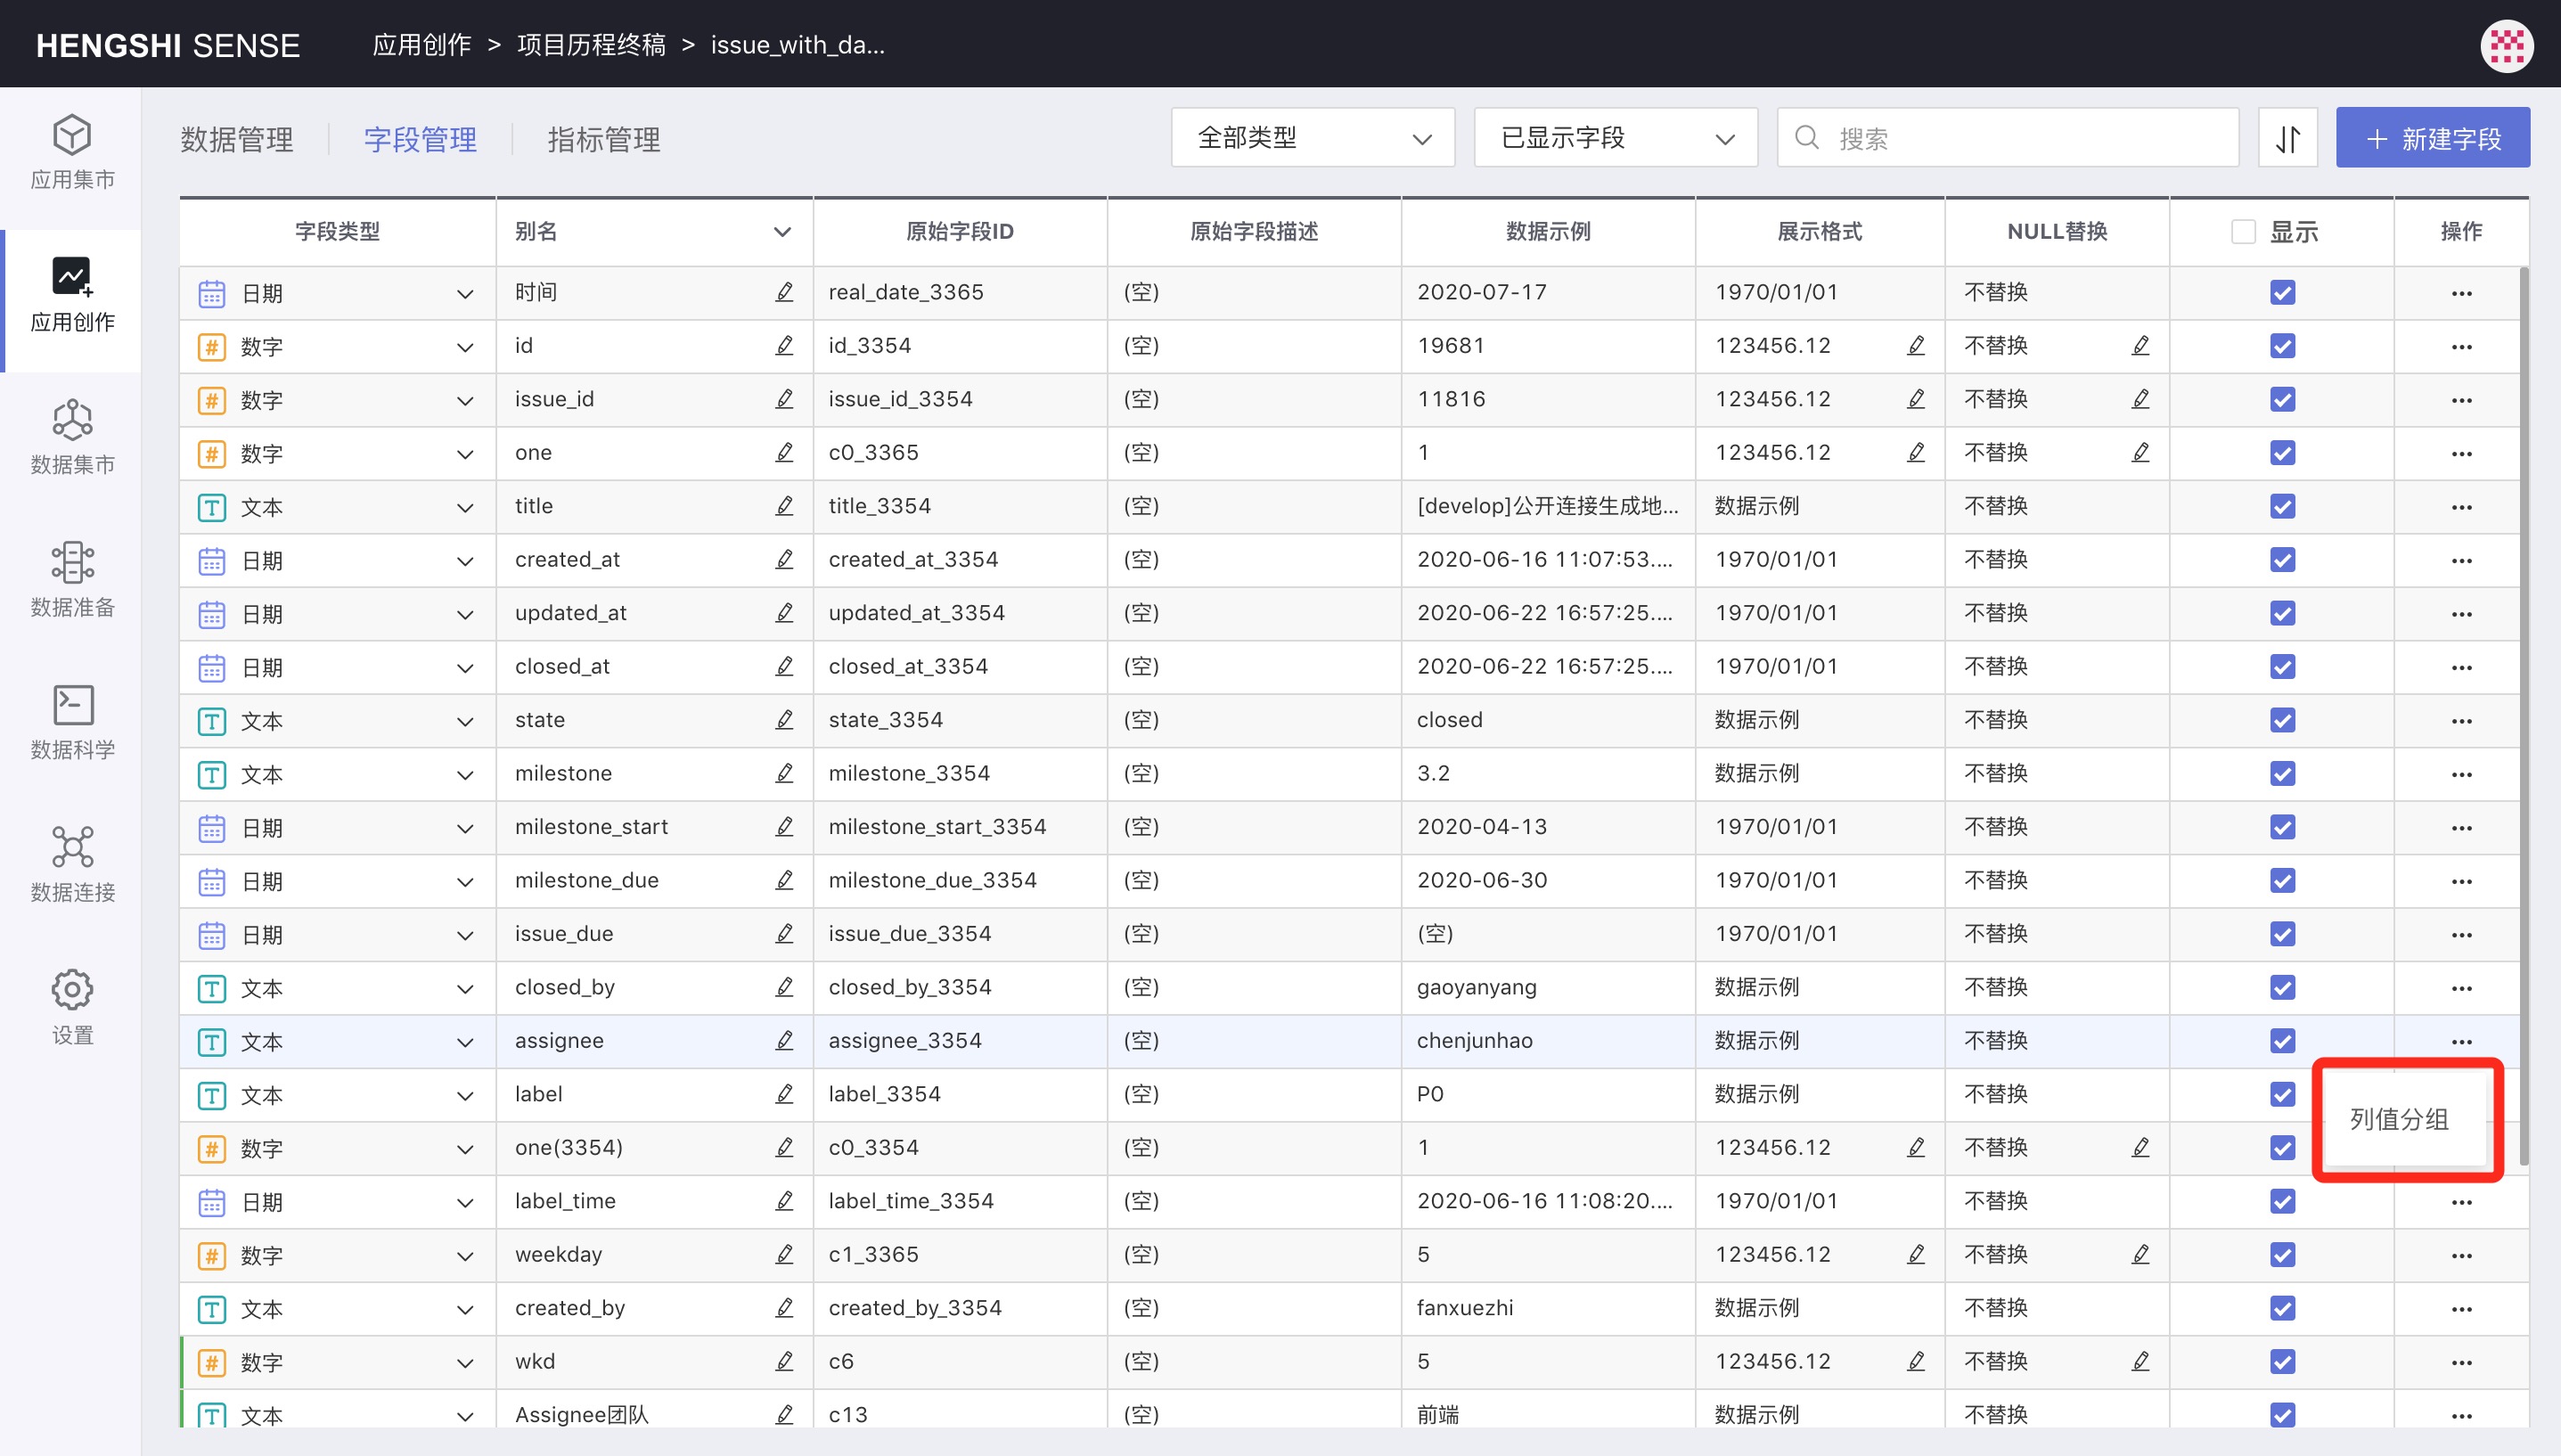Open the 应用集市 sidebar icon

click(72, 135)
